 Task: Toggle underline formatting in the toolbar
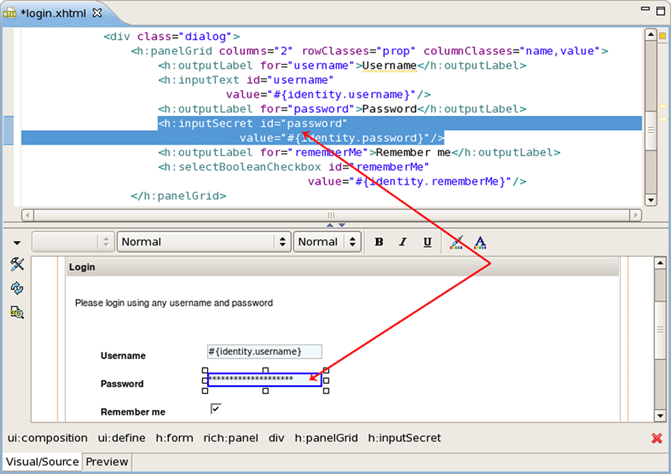click(x=427, y=242)
